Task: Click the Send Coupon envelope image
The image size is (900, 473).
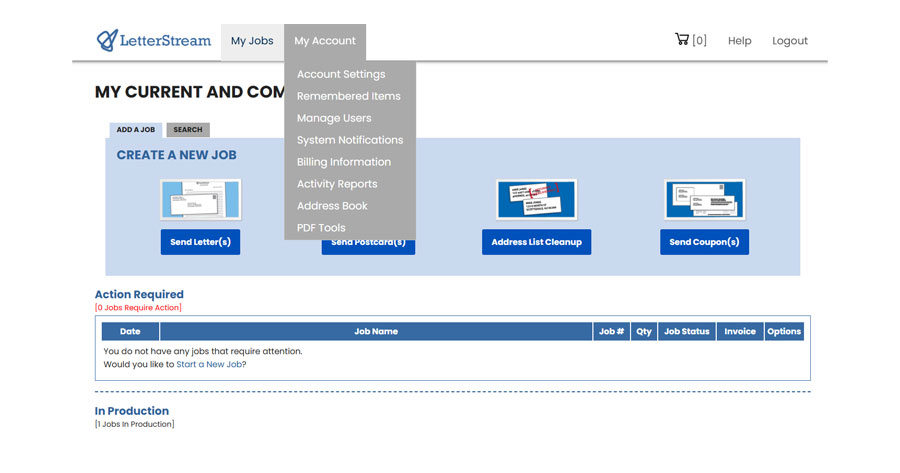Action: tap(704, 199)
